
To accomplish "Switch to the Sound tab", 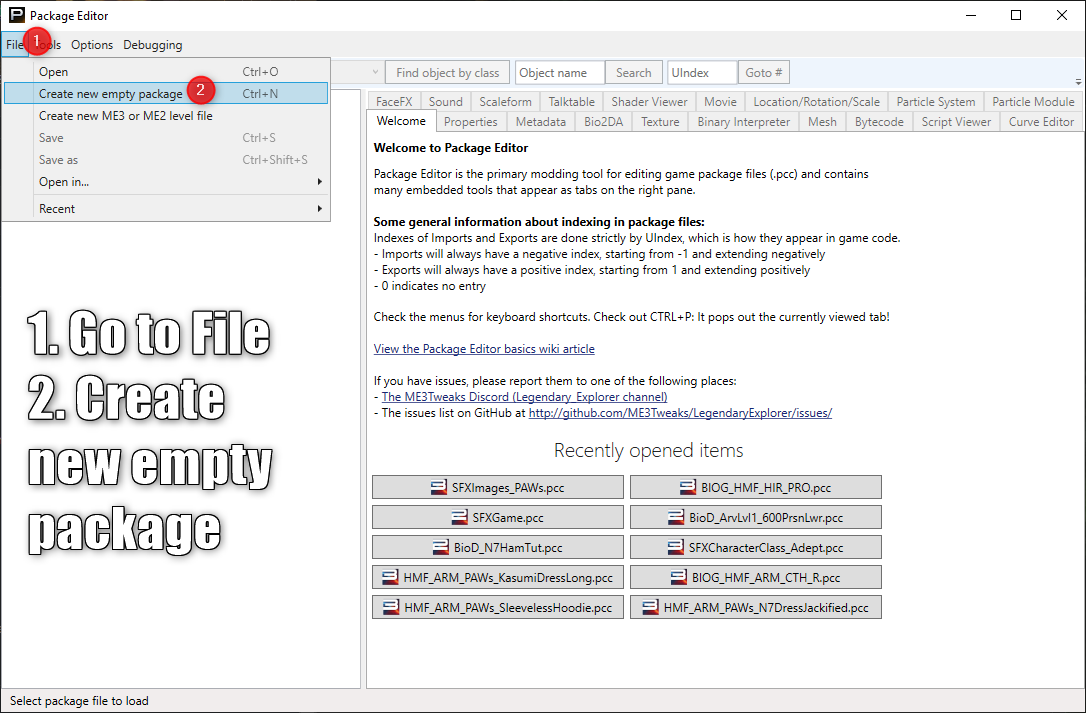I will point(445,101).
